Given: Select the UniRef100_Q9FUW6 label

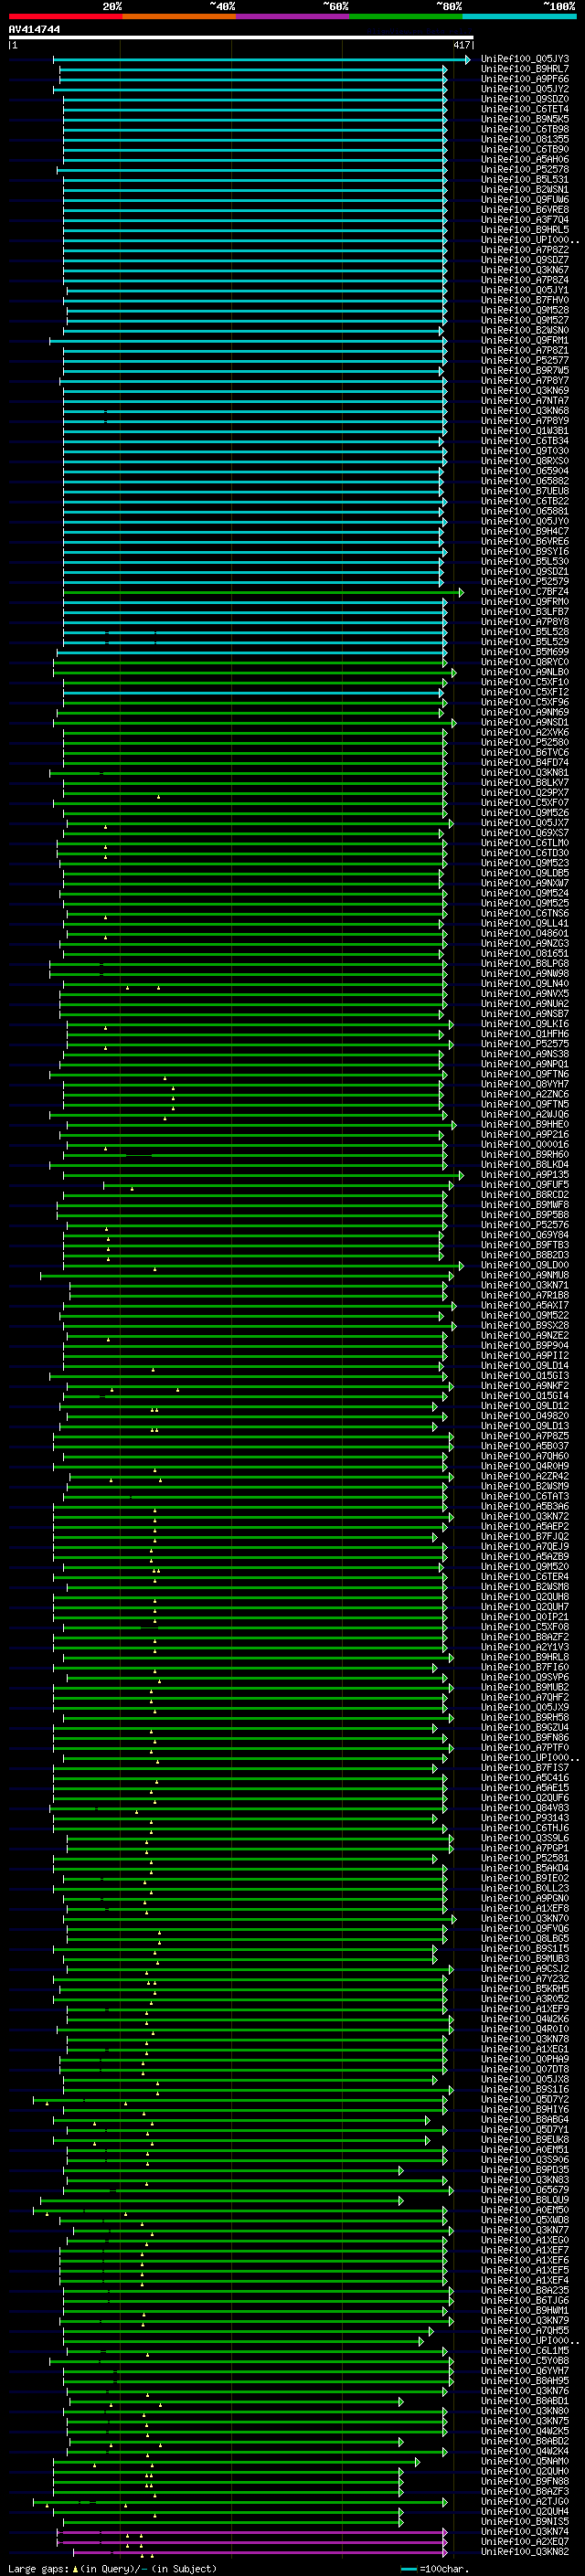Looking at the screenshot, I should coord(524,200).
